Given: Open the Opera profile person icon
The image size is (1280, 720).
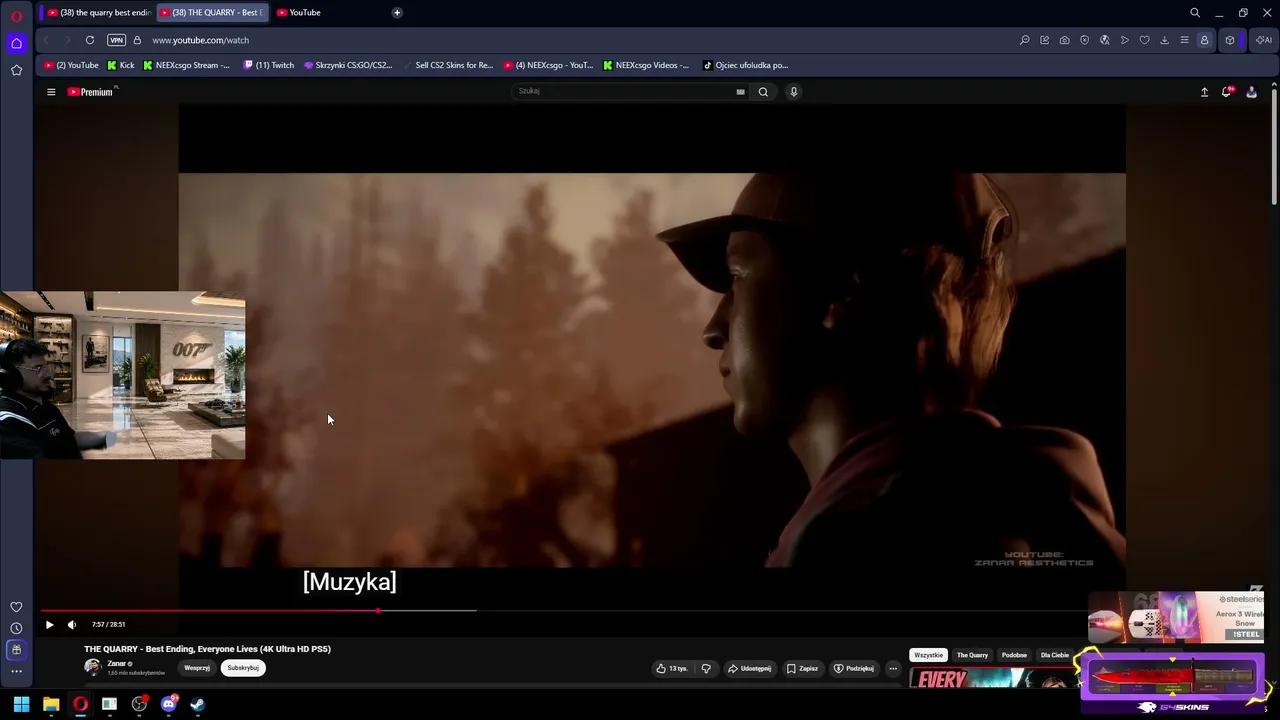Looking at the screenshot, I should tap(1204, 40).
